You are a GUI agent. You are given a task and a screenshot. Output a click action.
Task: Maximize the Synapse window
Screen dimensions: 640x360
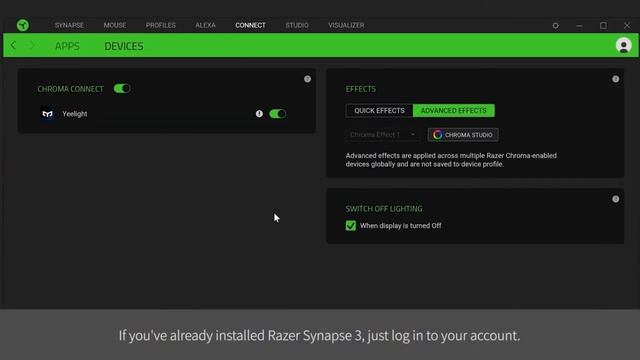pos(603,25)
